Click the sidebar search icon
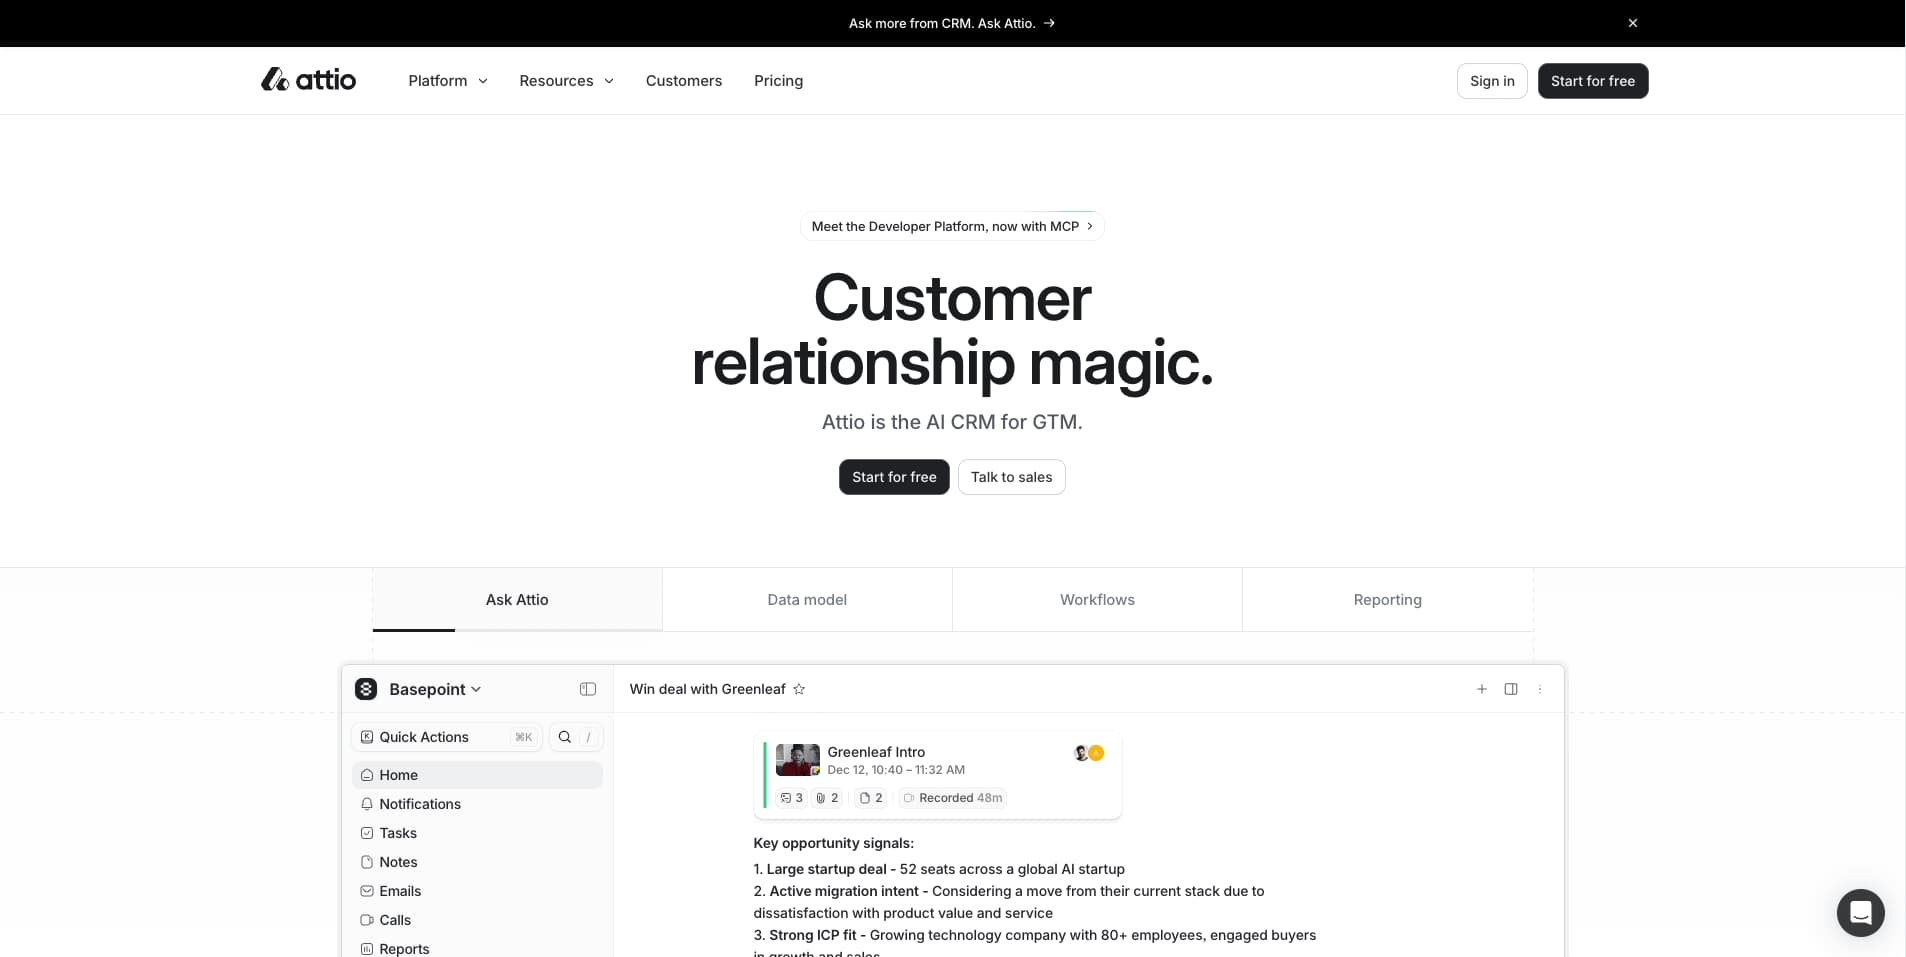The image size is (1906, 957). point(565,737)
